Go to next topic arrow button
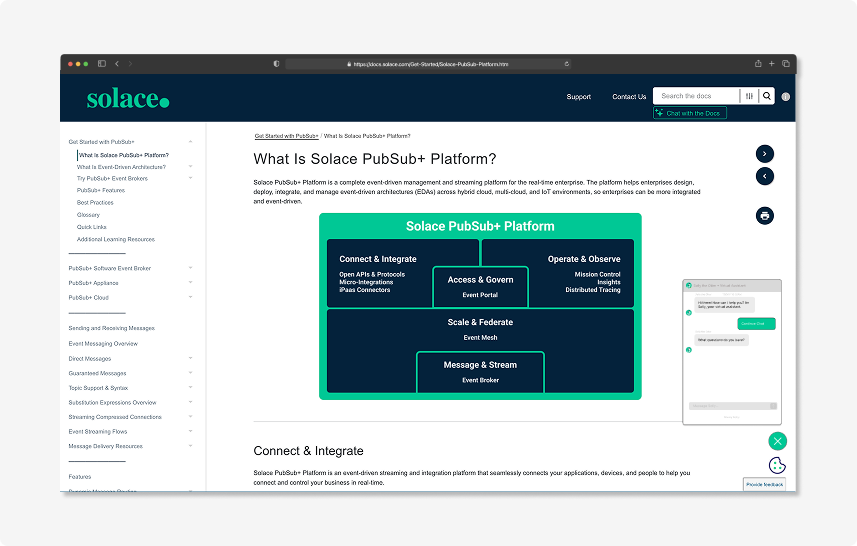The height and width of the screenshot is (546, 857). [x=764, y=153]
